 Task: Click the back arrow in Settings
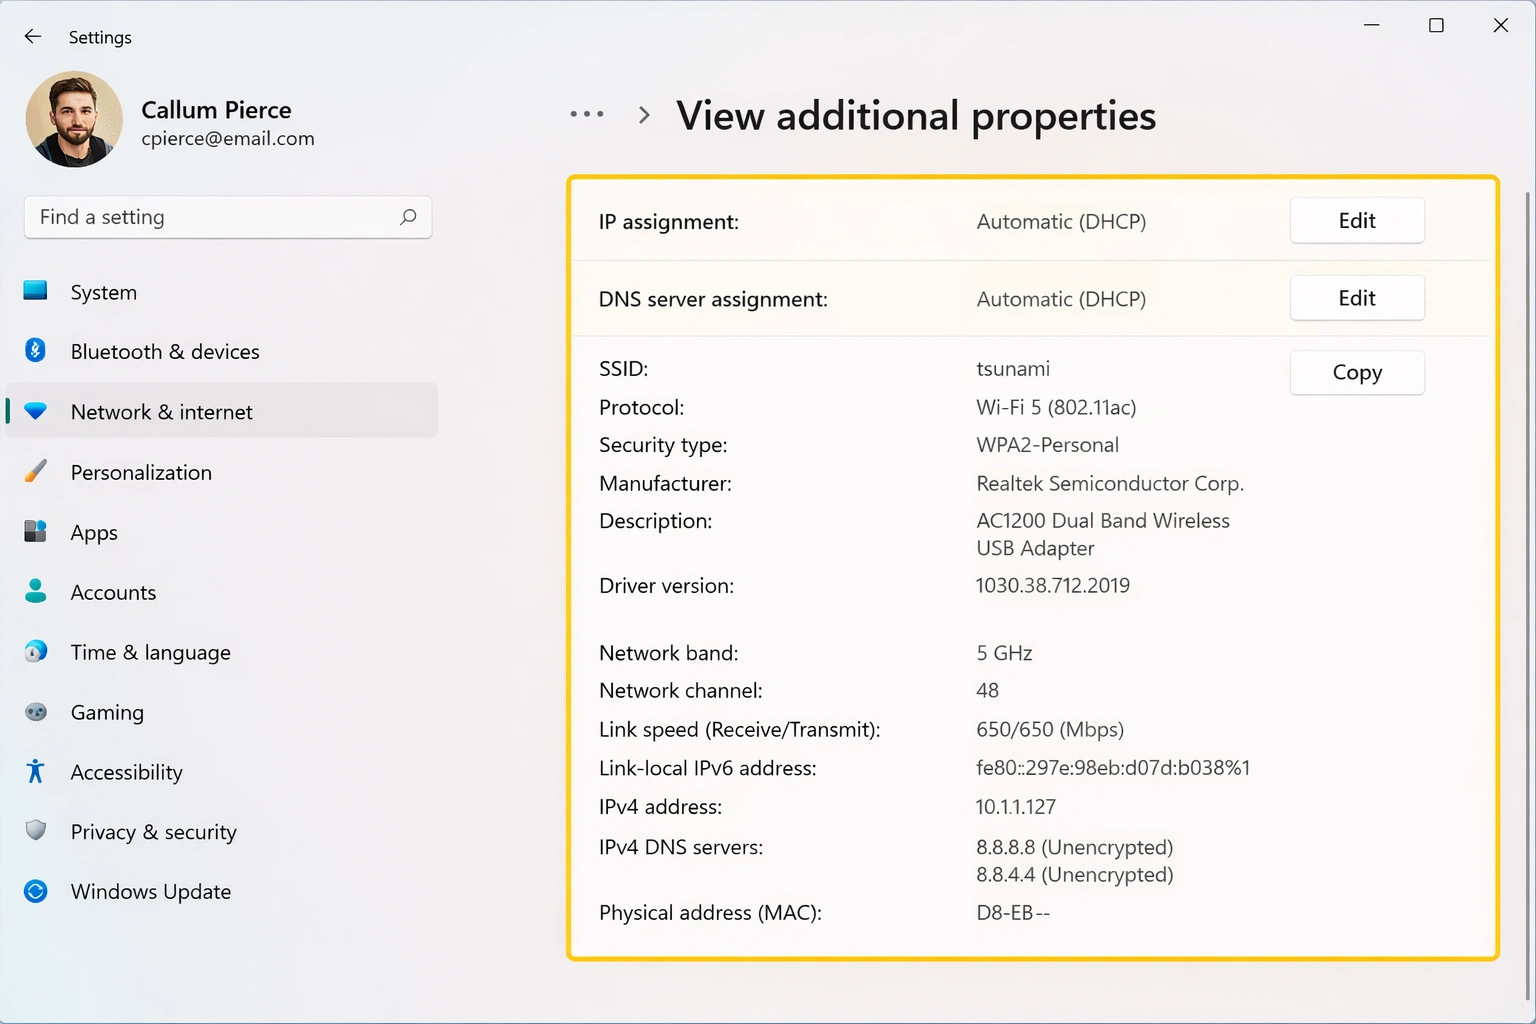[x=32, y=36]
